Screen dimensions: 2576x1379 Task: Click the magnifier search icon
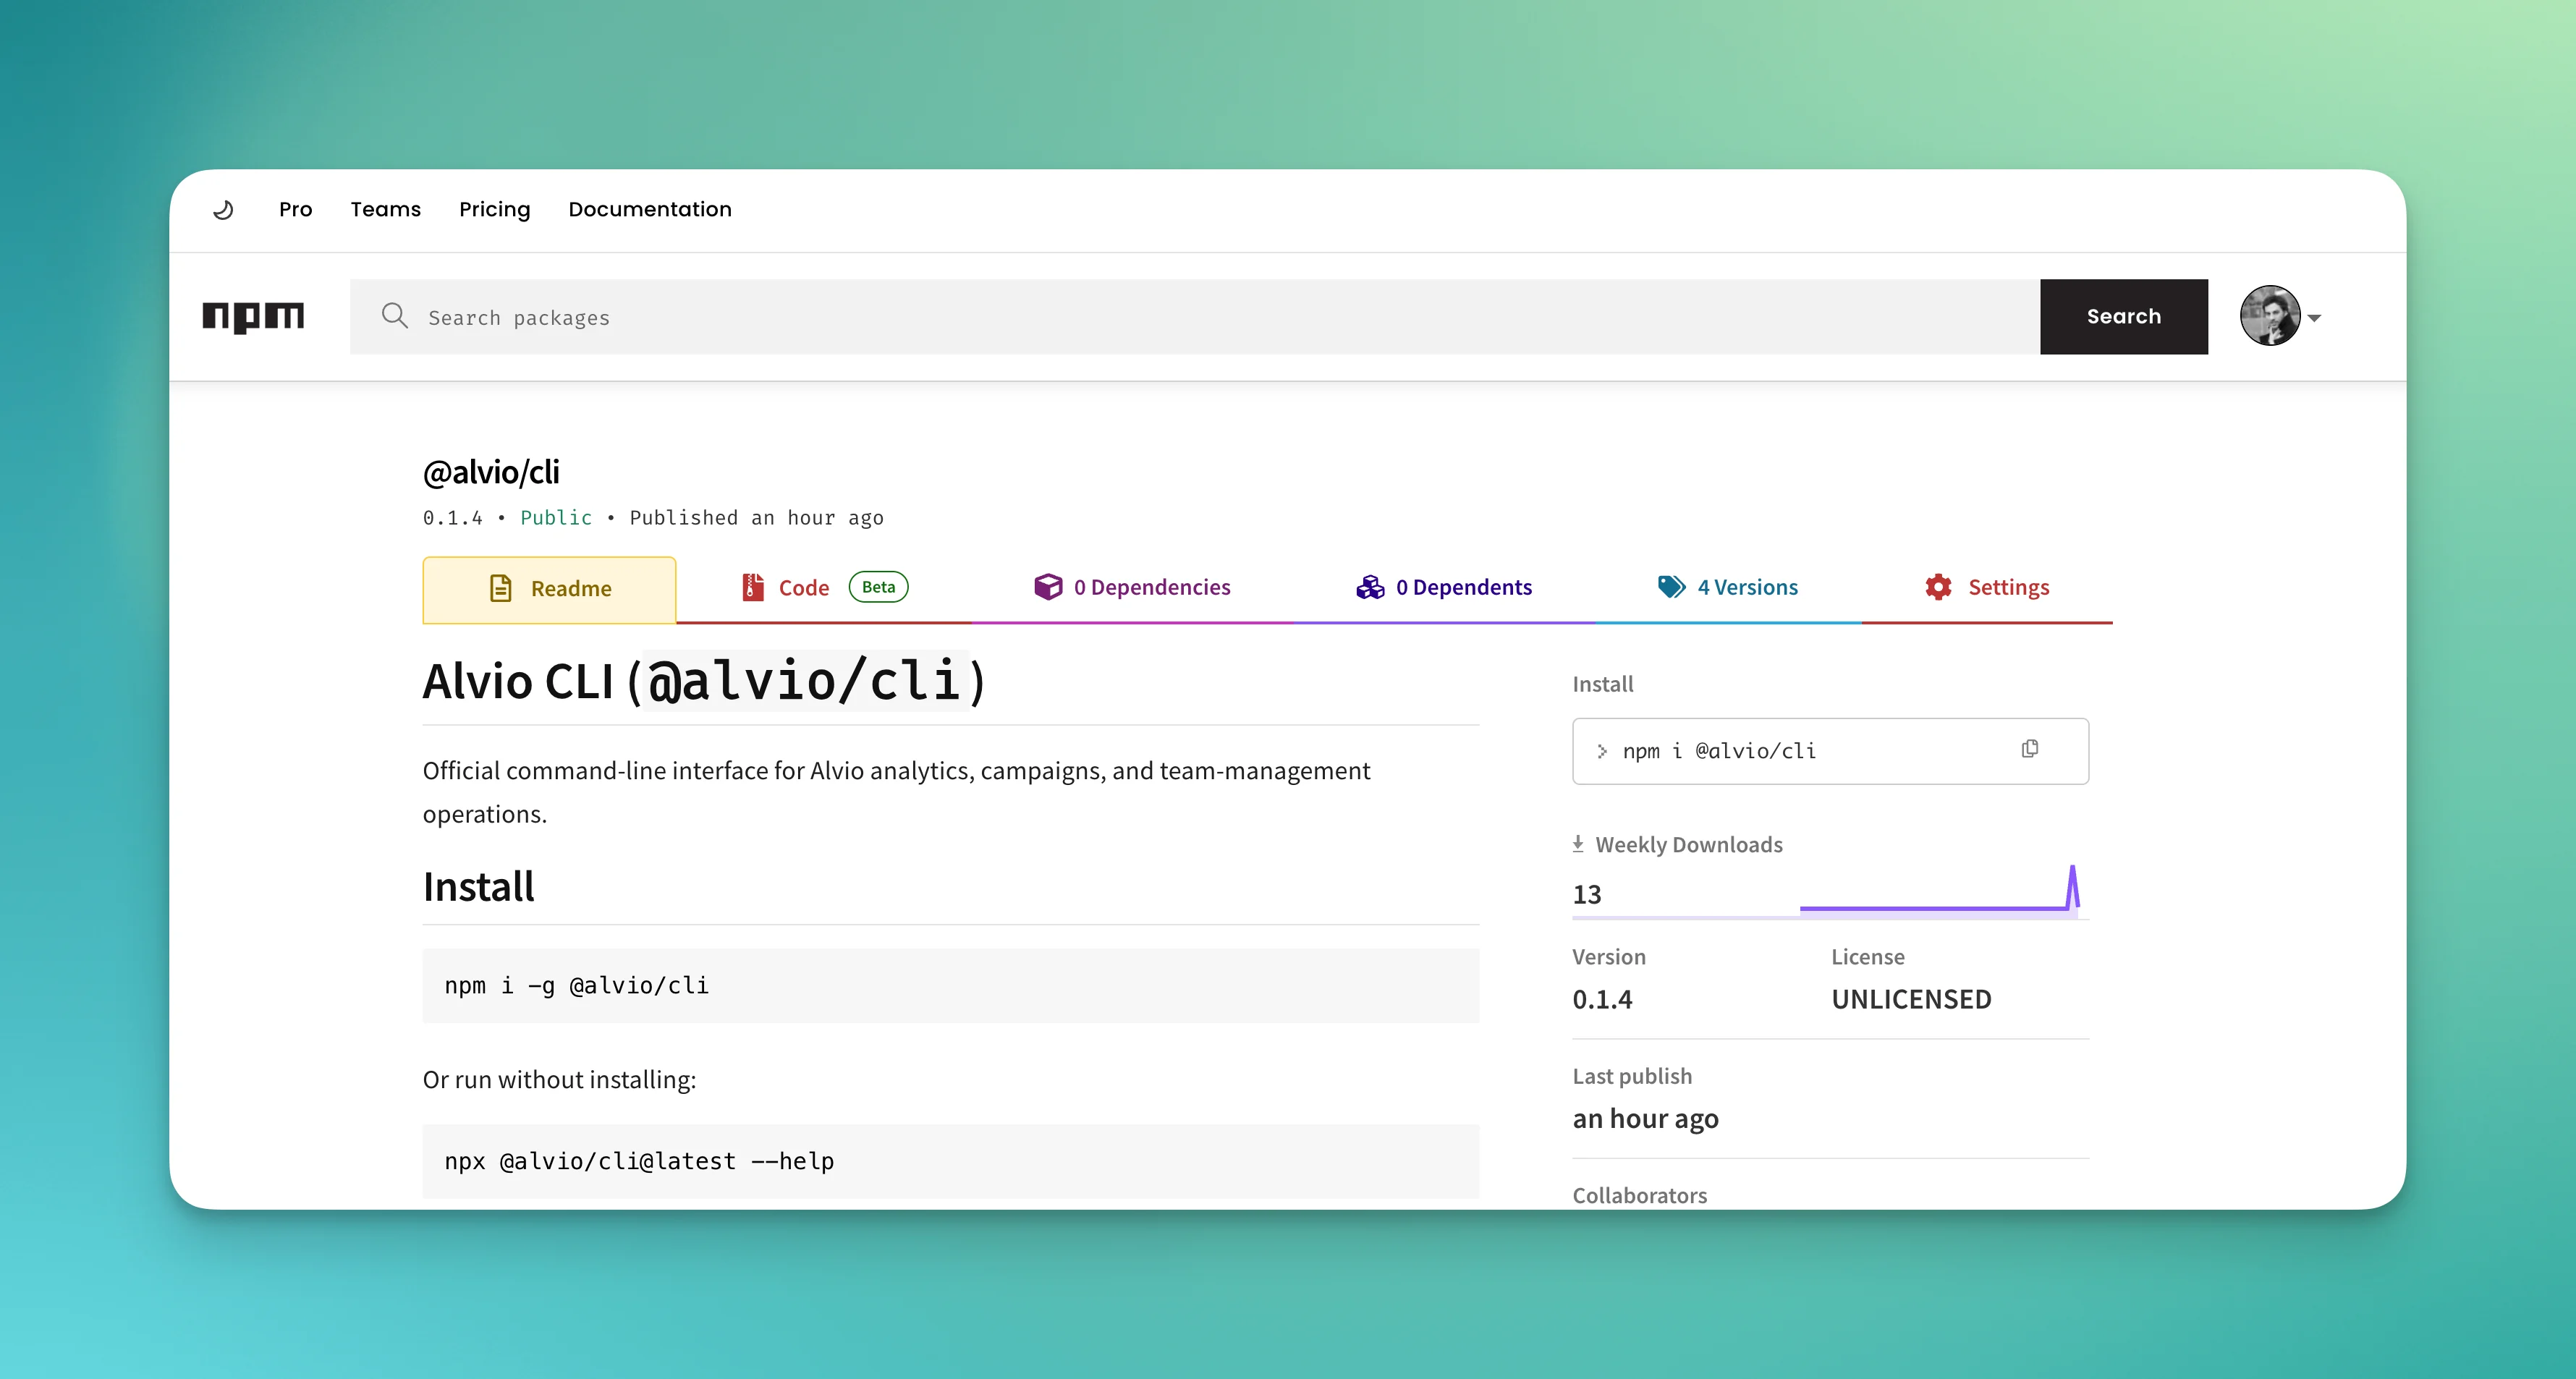coord(395,316)
